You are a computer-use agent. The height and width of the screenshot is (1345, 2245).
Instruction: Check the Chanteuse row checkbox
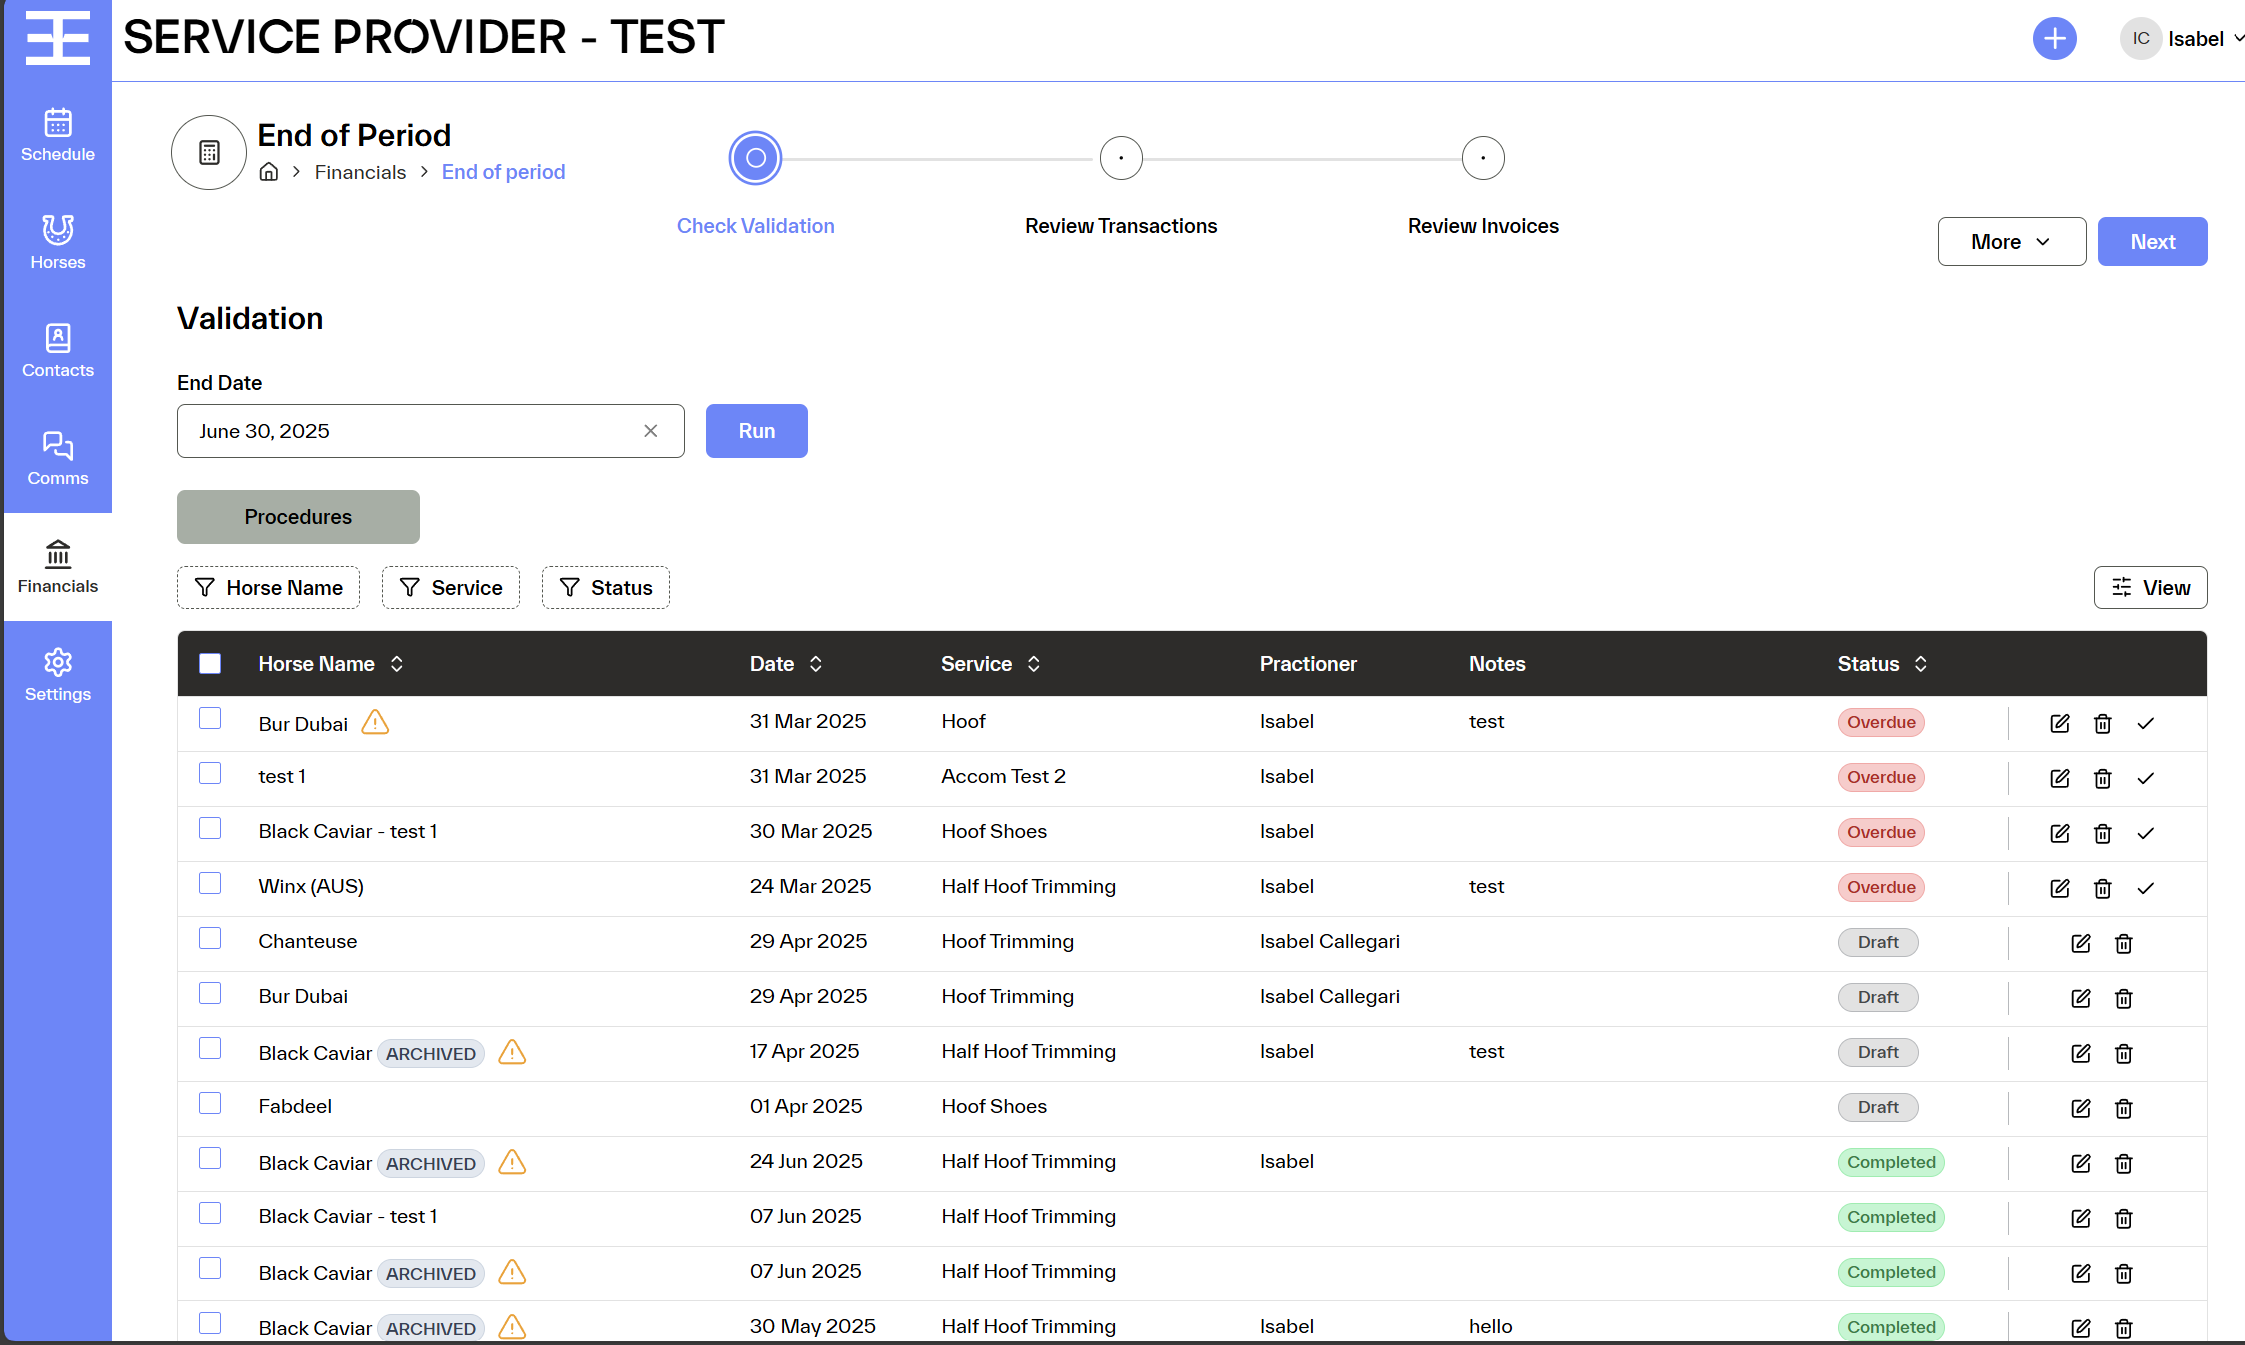pyautogui.click(x=210, y=939)
